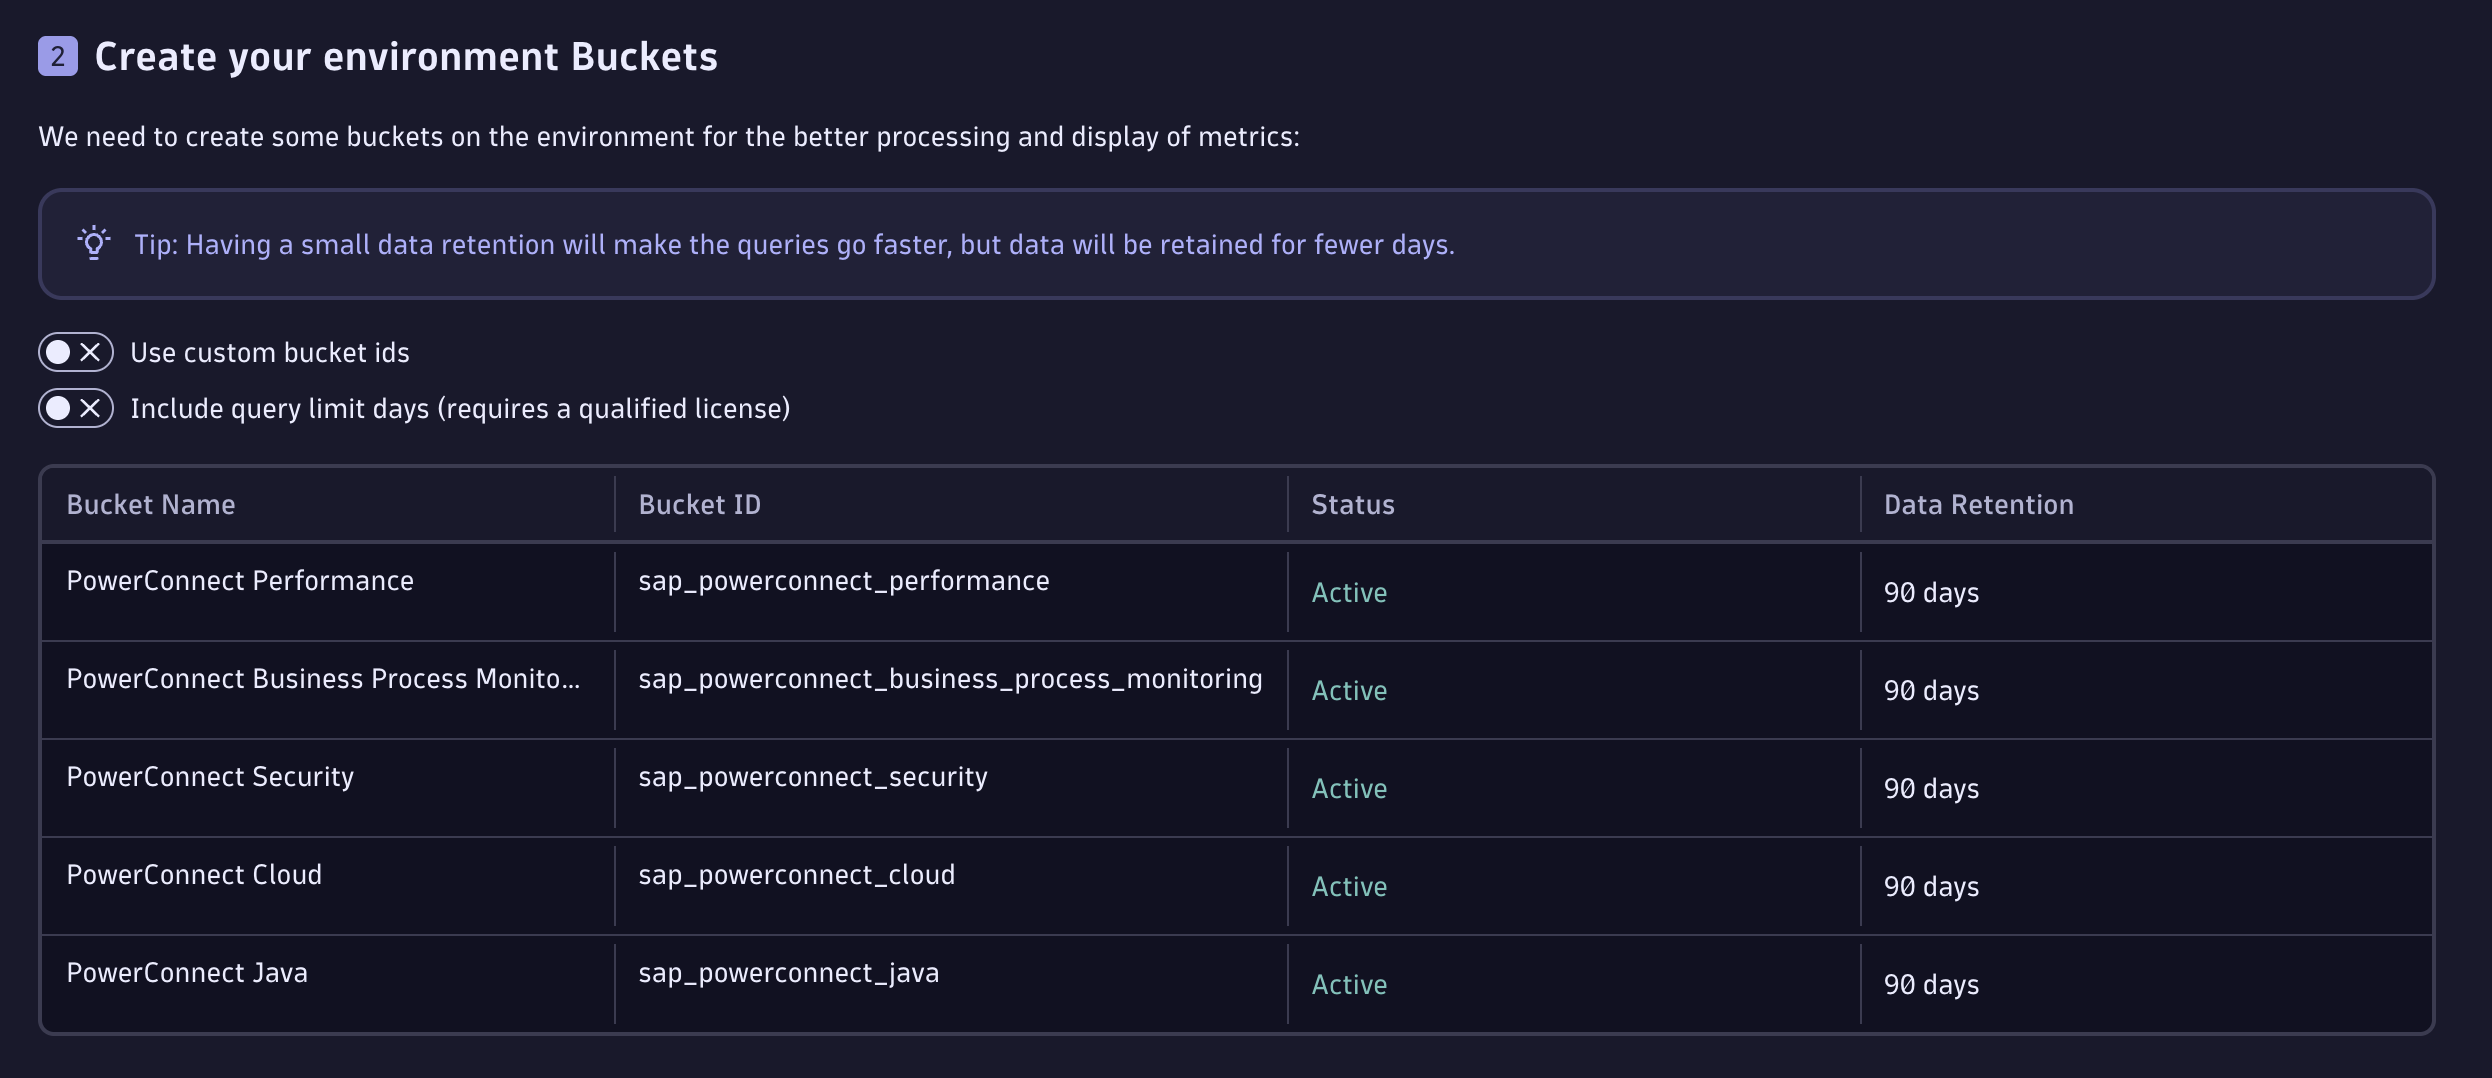Select the PowerConnect Java bucket name
This screenshot has width=2492, height=1078.
tap(187, 973)
